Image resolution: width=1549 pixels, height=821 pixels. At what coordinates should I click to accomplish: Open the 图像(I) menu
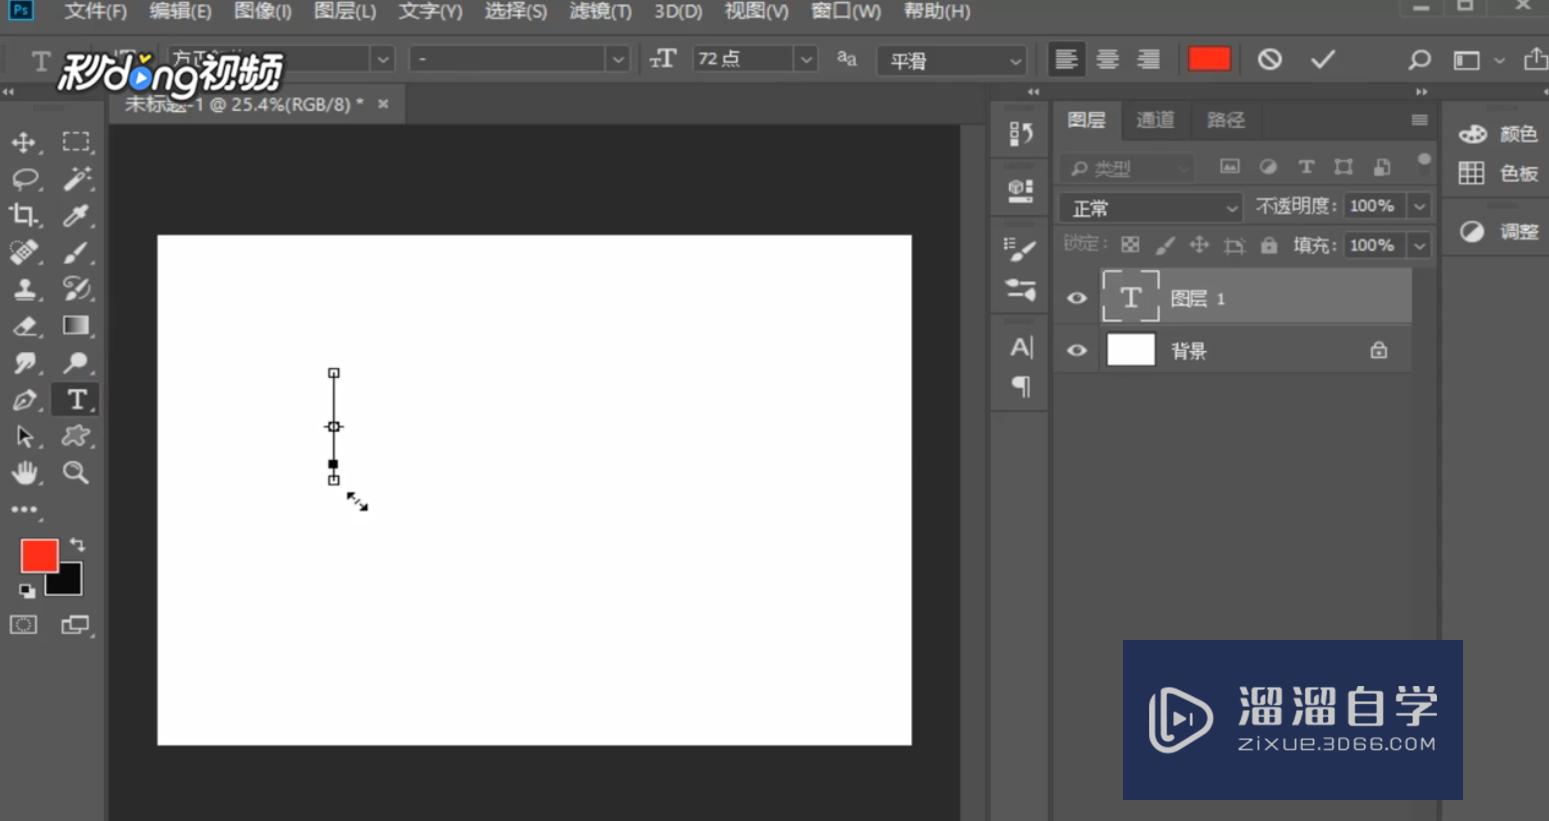click(x=263, y=12)
